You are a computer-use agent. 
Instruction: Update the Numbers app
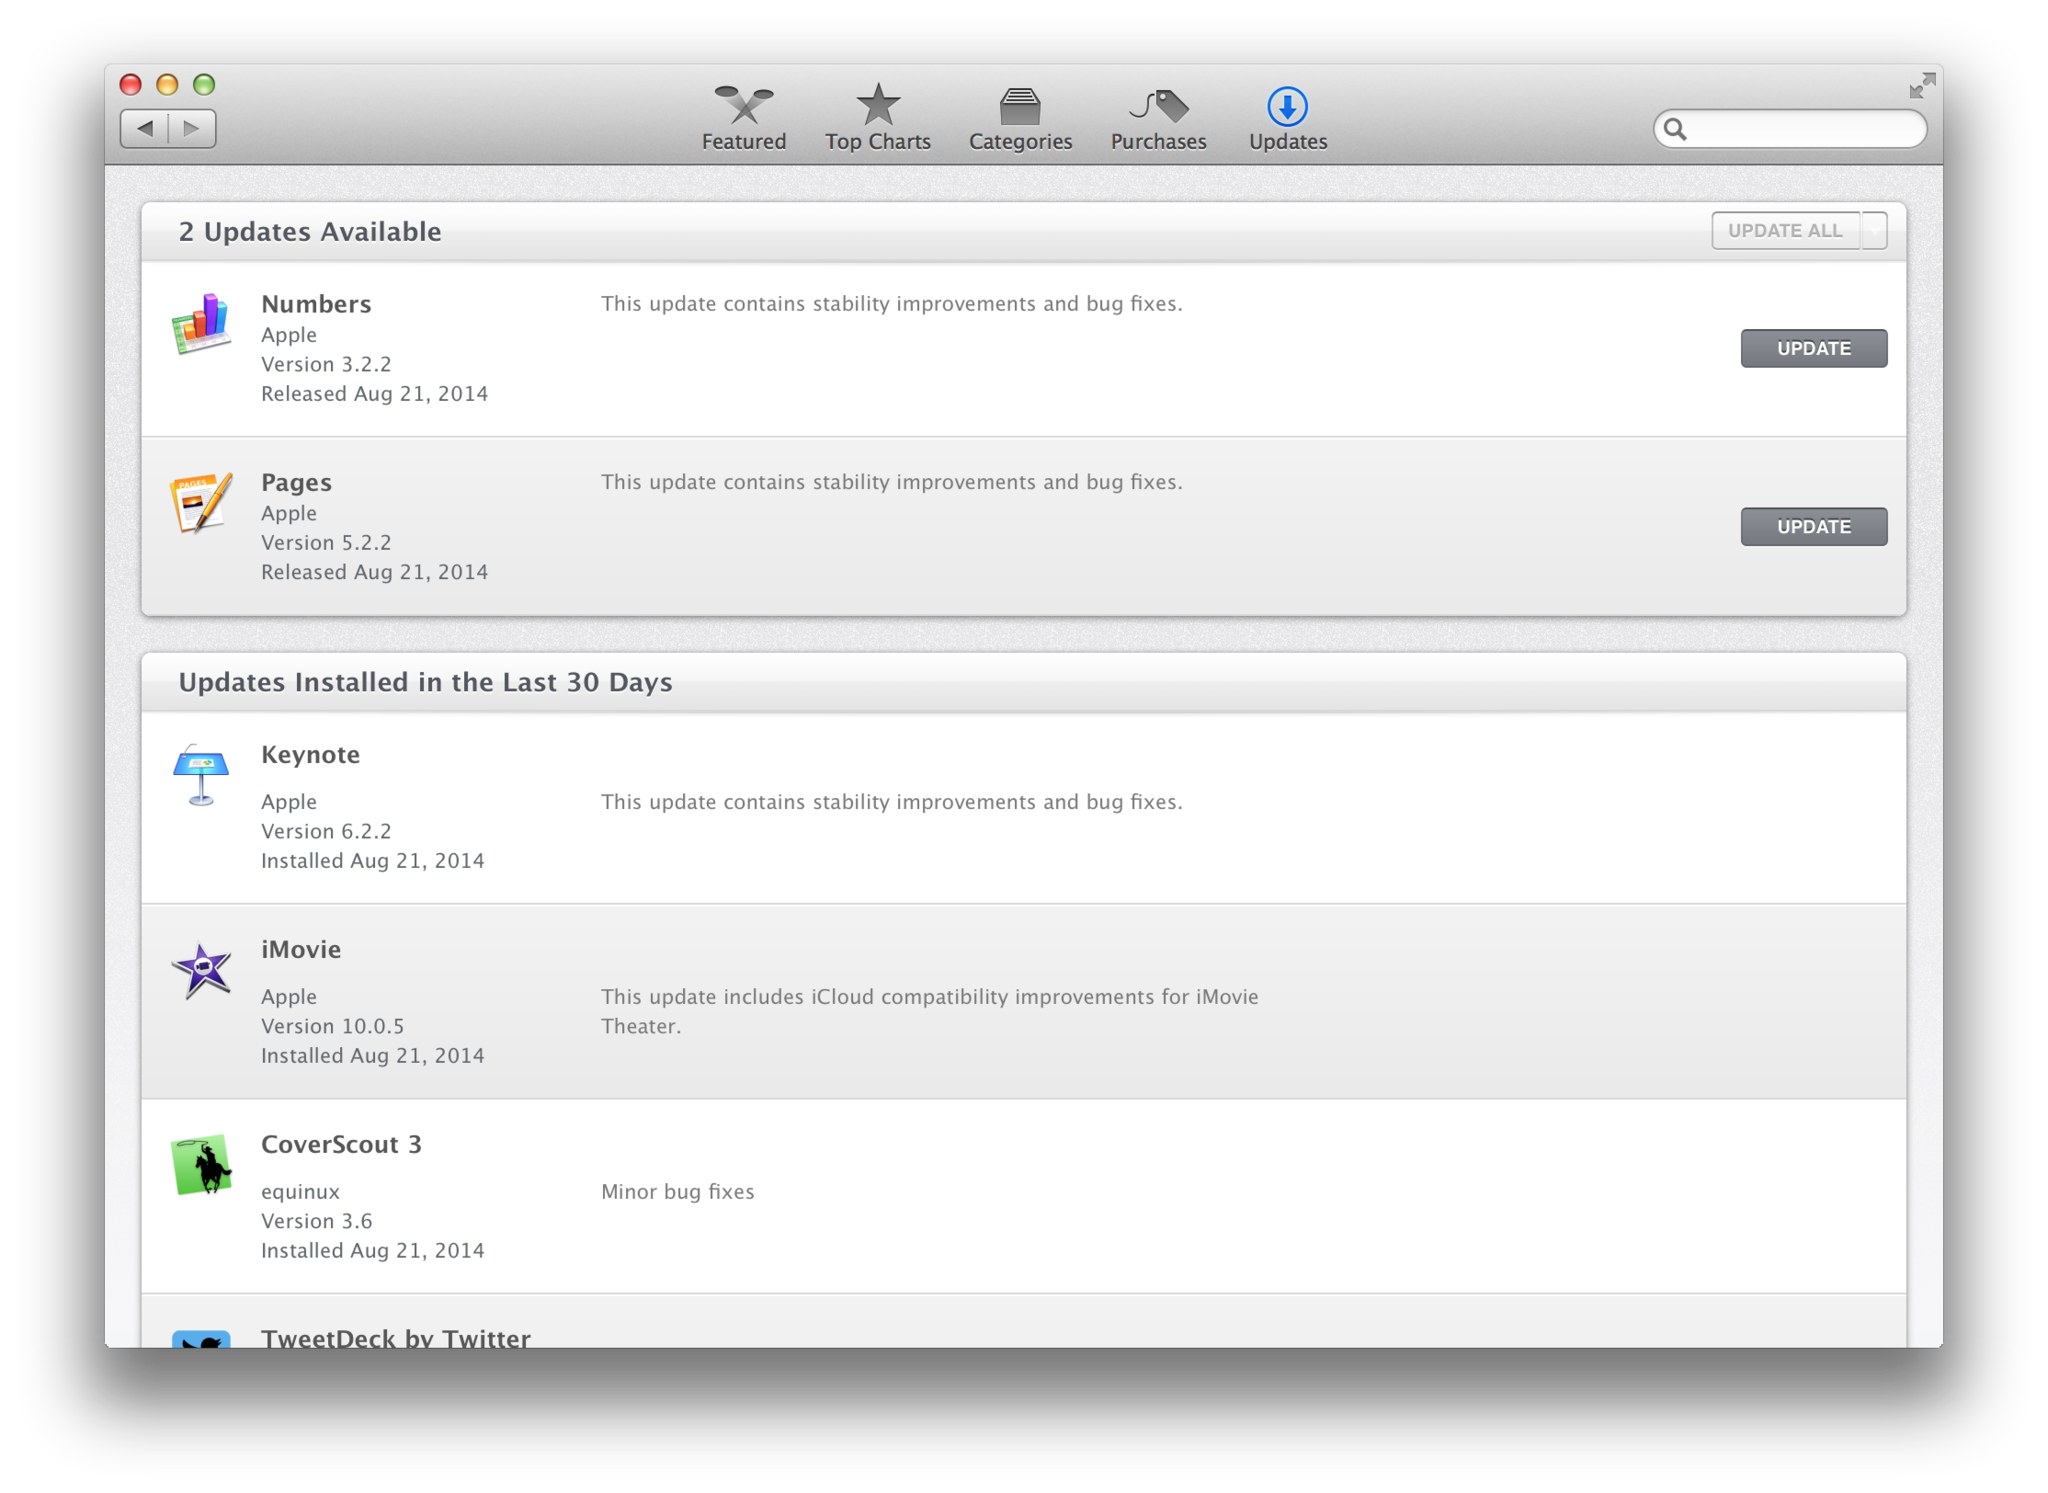click(1813, 348)
